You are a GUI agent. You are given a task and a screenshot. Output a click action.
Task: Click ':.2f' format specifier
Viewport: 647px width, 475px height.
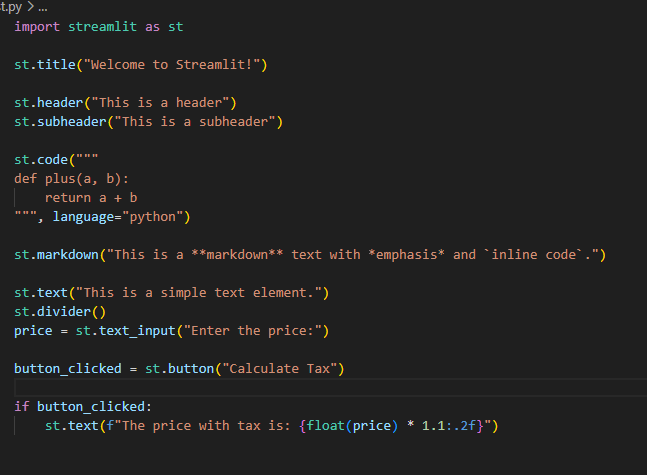click(460, 425)
